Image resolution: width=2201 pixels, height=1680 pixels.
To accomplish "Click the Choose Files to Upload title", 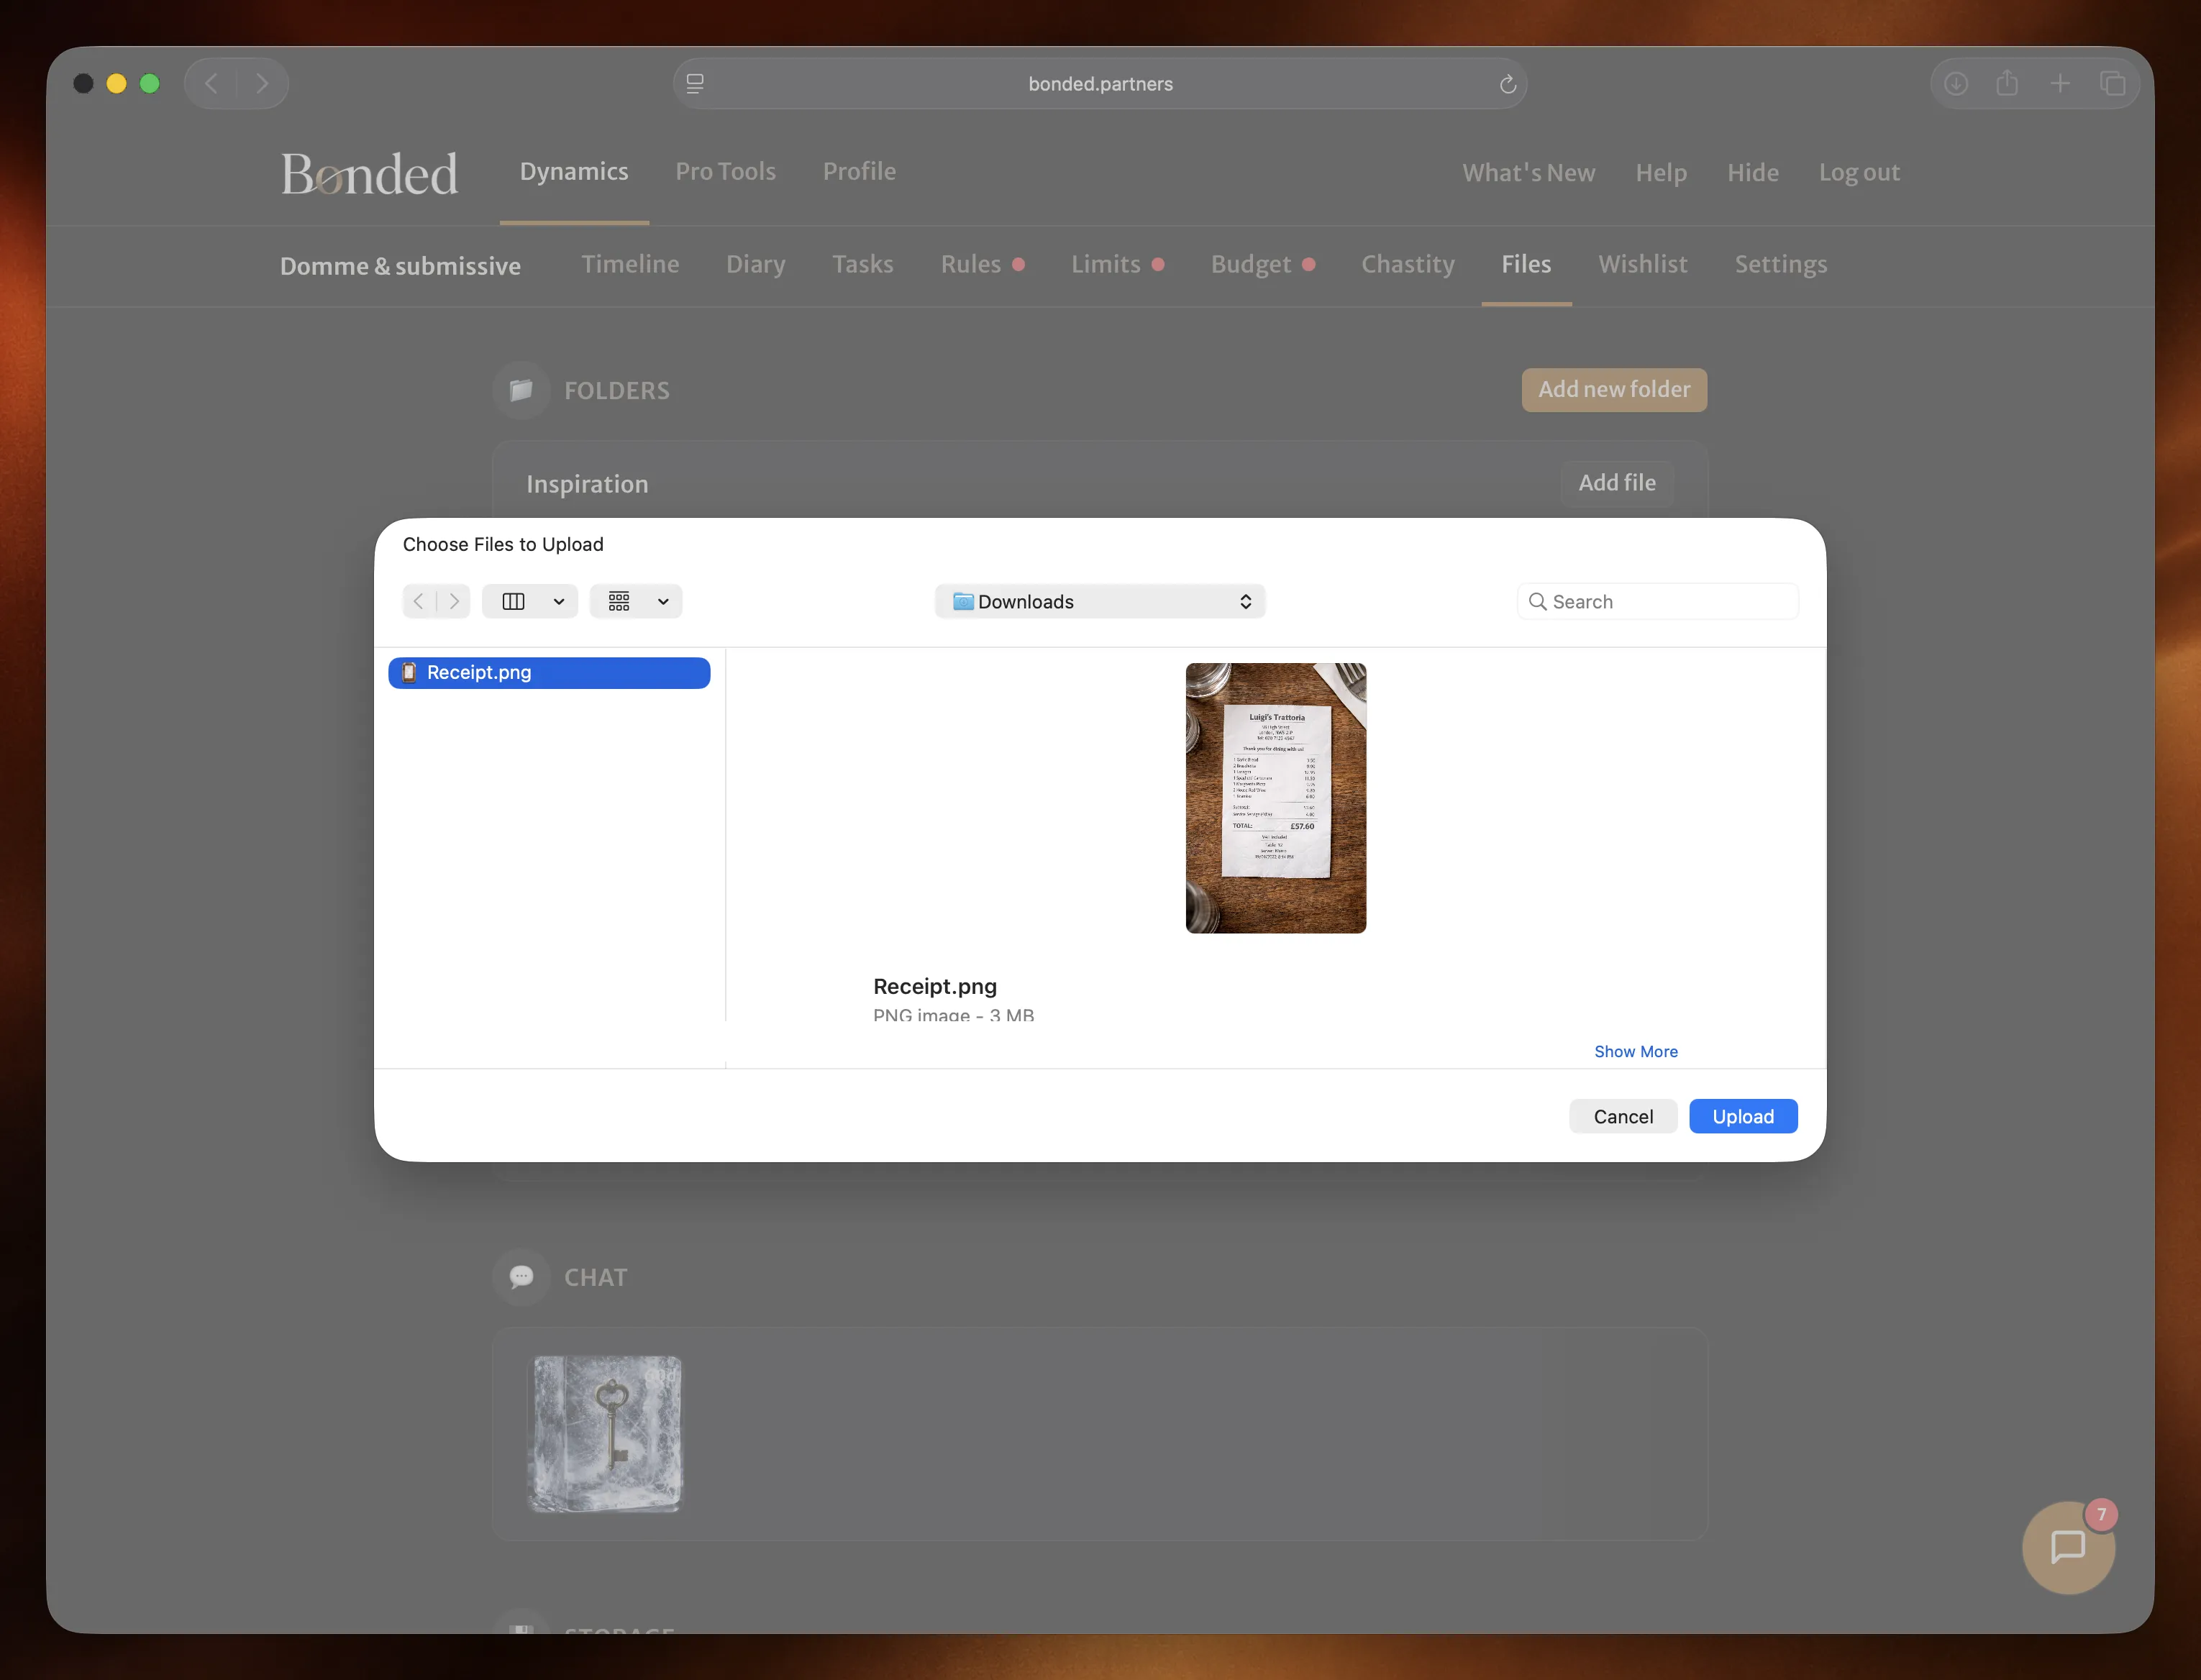I will point(503,544).
